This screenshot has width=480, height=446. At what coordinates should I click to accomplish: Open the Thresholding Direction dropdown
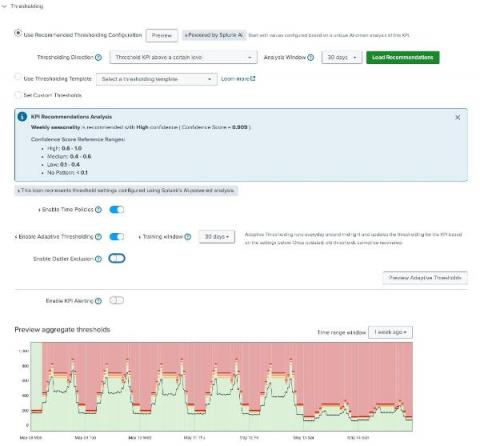point(183,57)
